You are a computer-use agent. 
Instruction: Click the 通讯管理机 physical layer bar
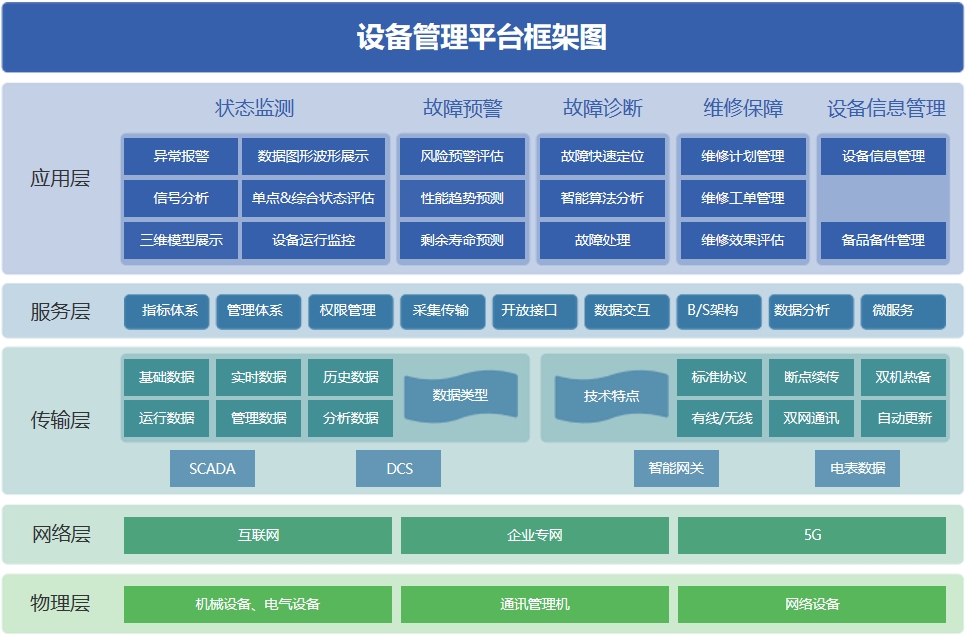click(534, 604)
